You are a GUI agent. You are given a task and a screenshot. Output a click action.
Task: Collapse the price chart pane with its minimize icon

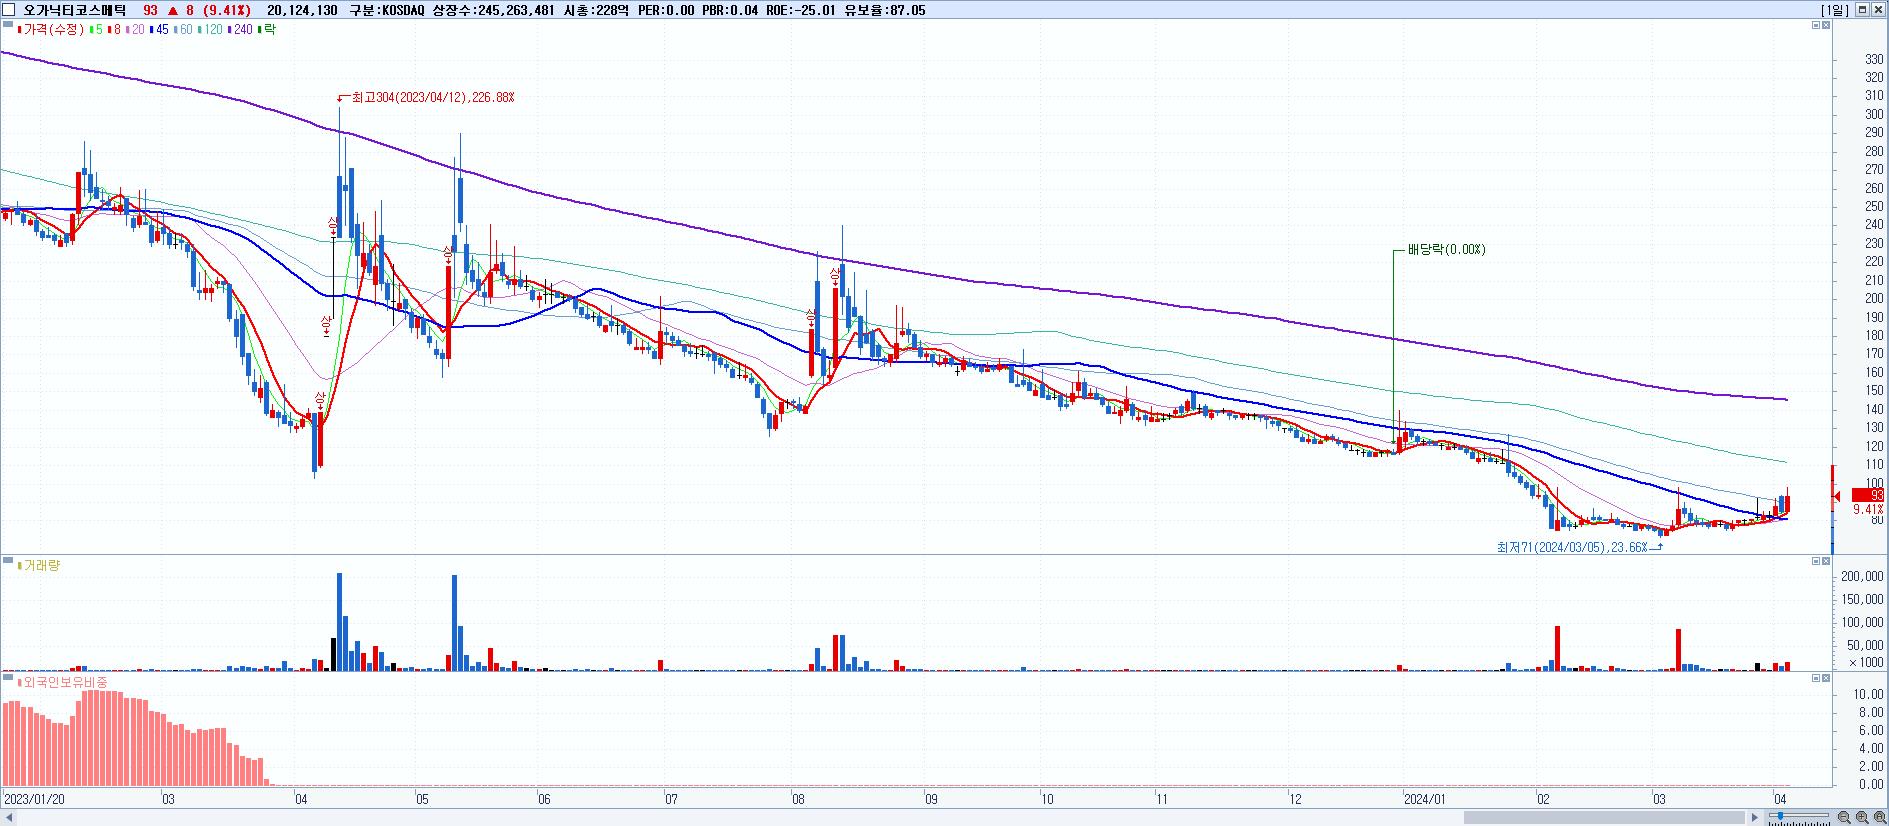click(1816, 25)
